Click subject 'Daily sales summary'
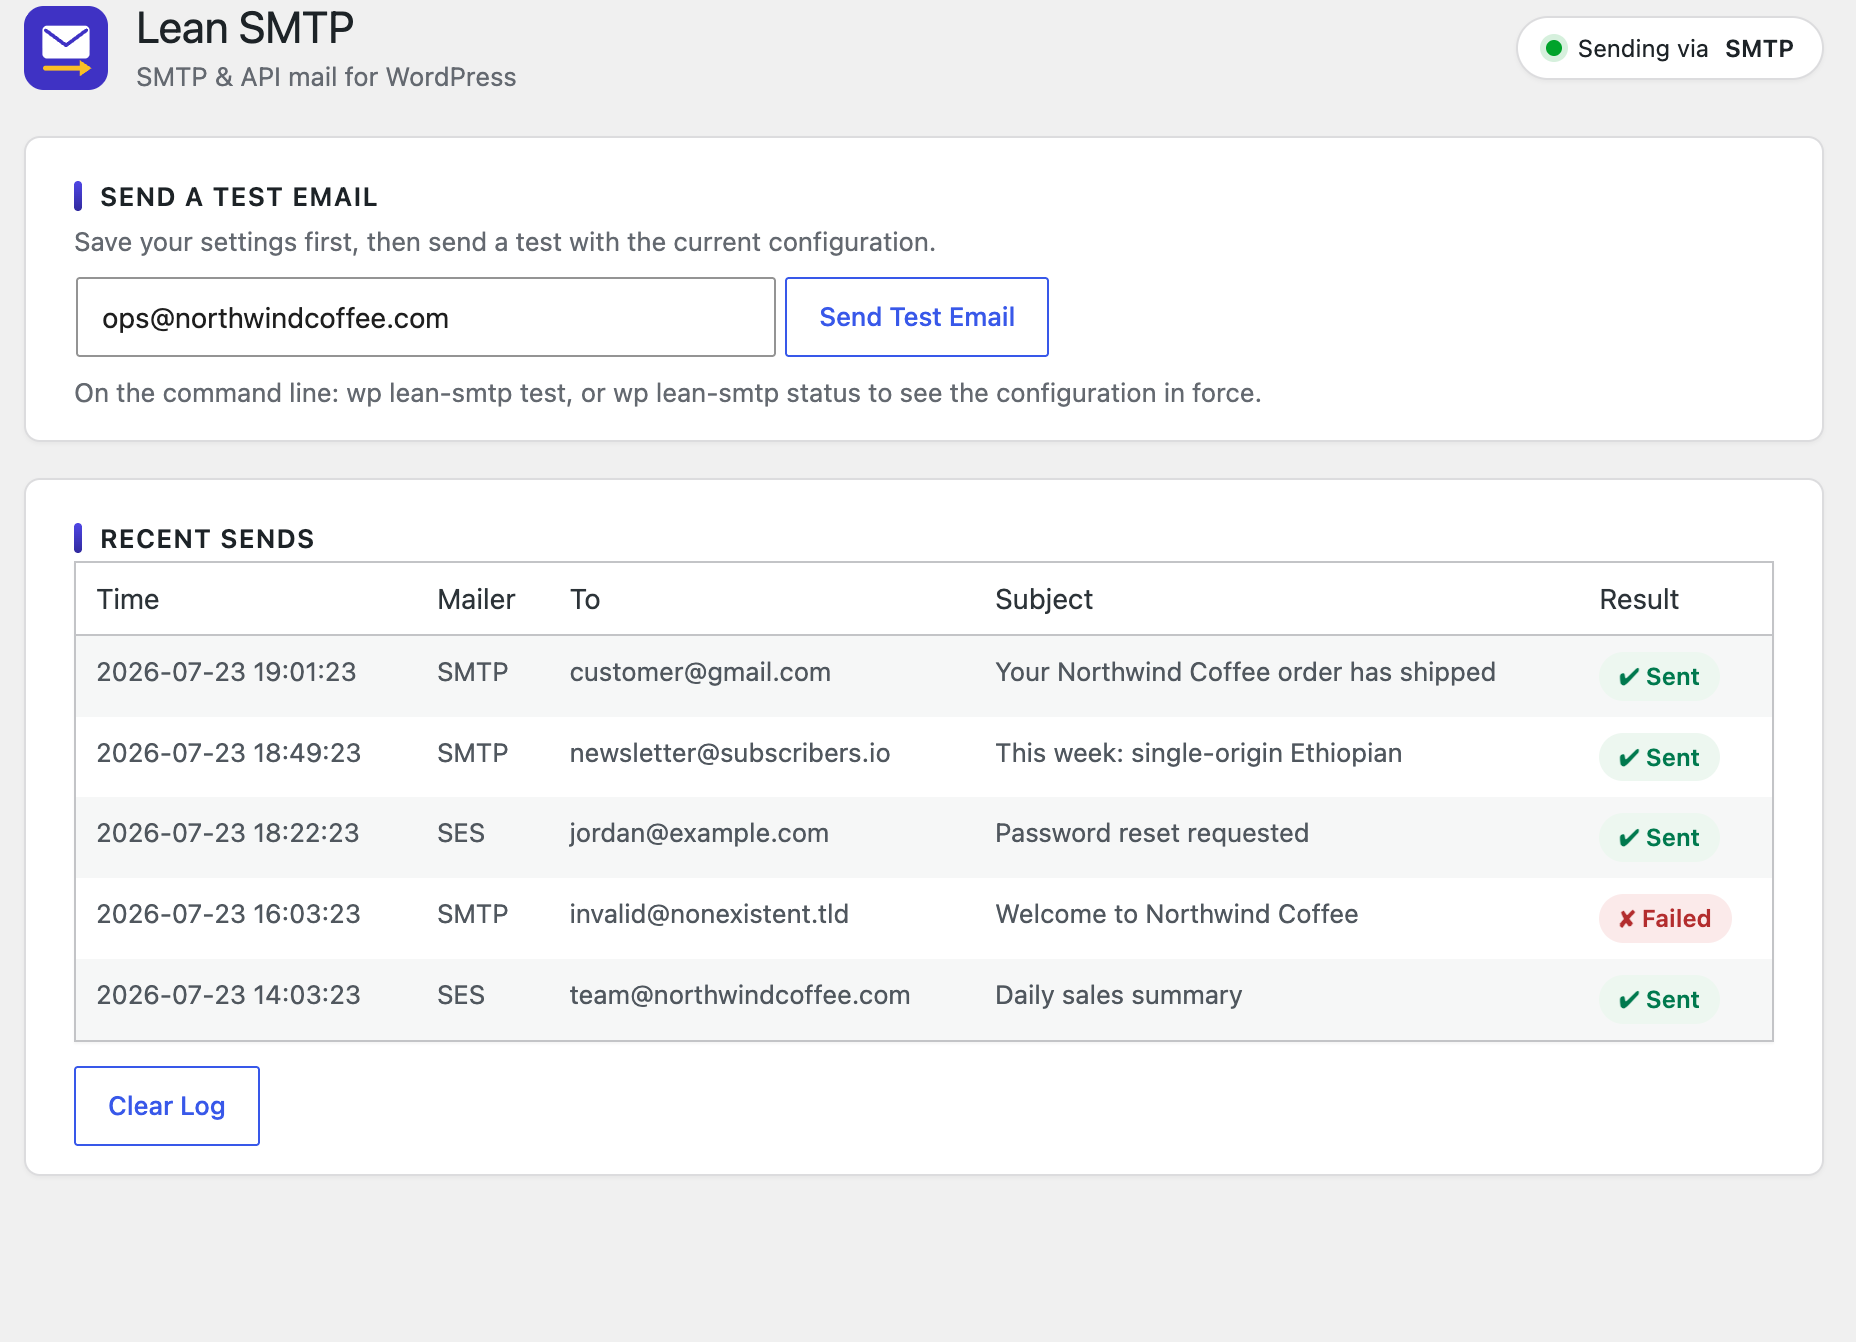Screen dimensions: 1856x1342 pos(1118,995)
